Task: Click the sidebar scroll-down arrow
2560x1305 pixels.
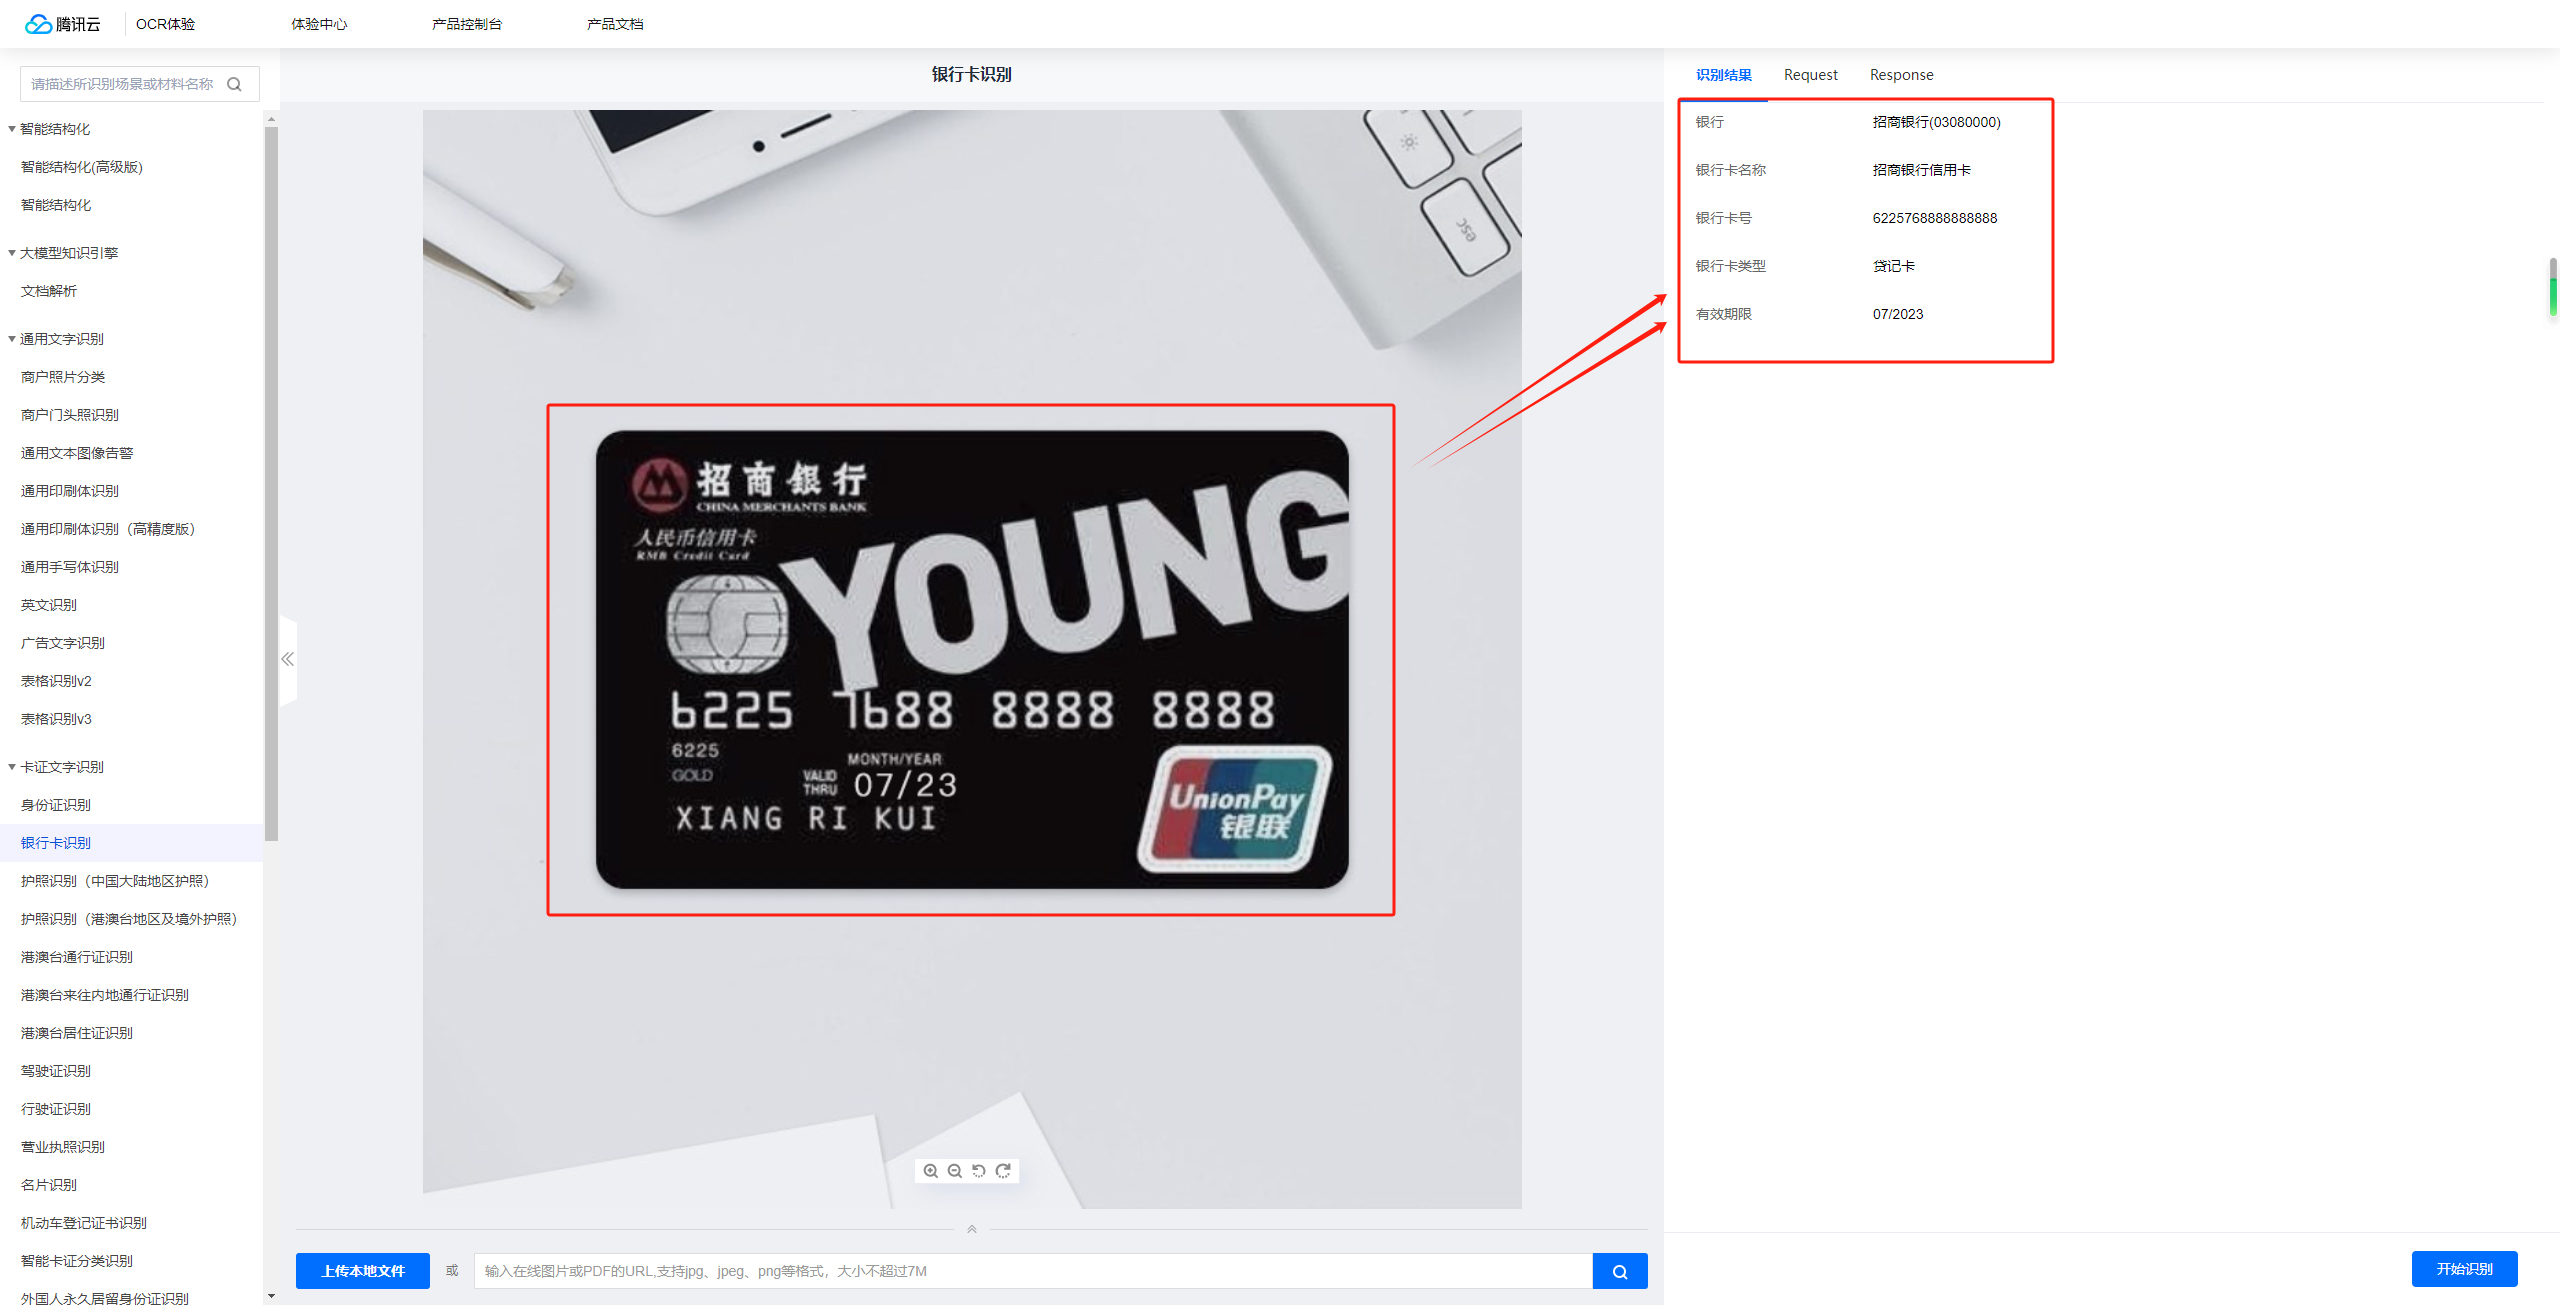Action: (x=271, y=1297)
